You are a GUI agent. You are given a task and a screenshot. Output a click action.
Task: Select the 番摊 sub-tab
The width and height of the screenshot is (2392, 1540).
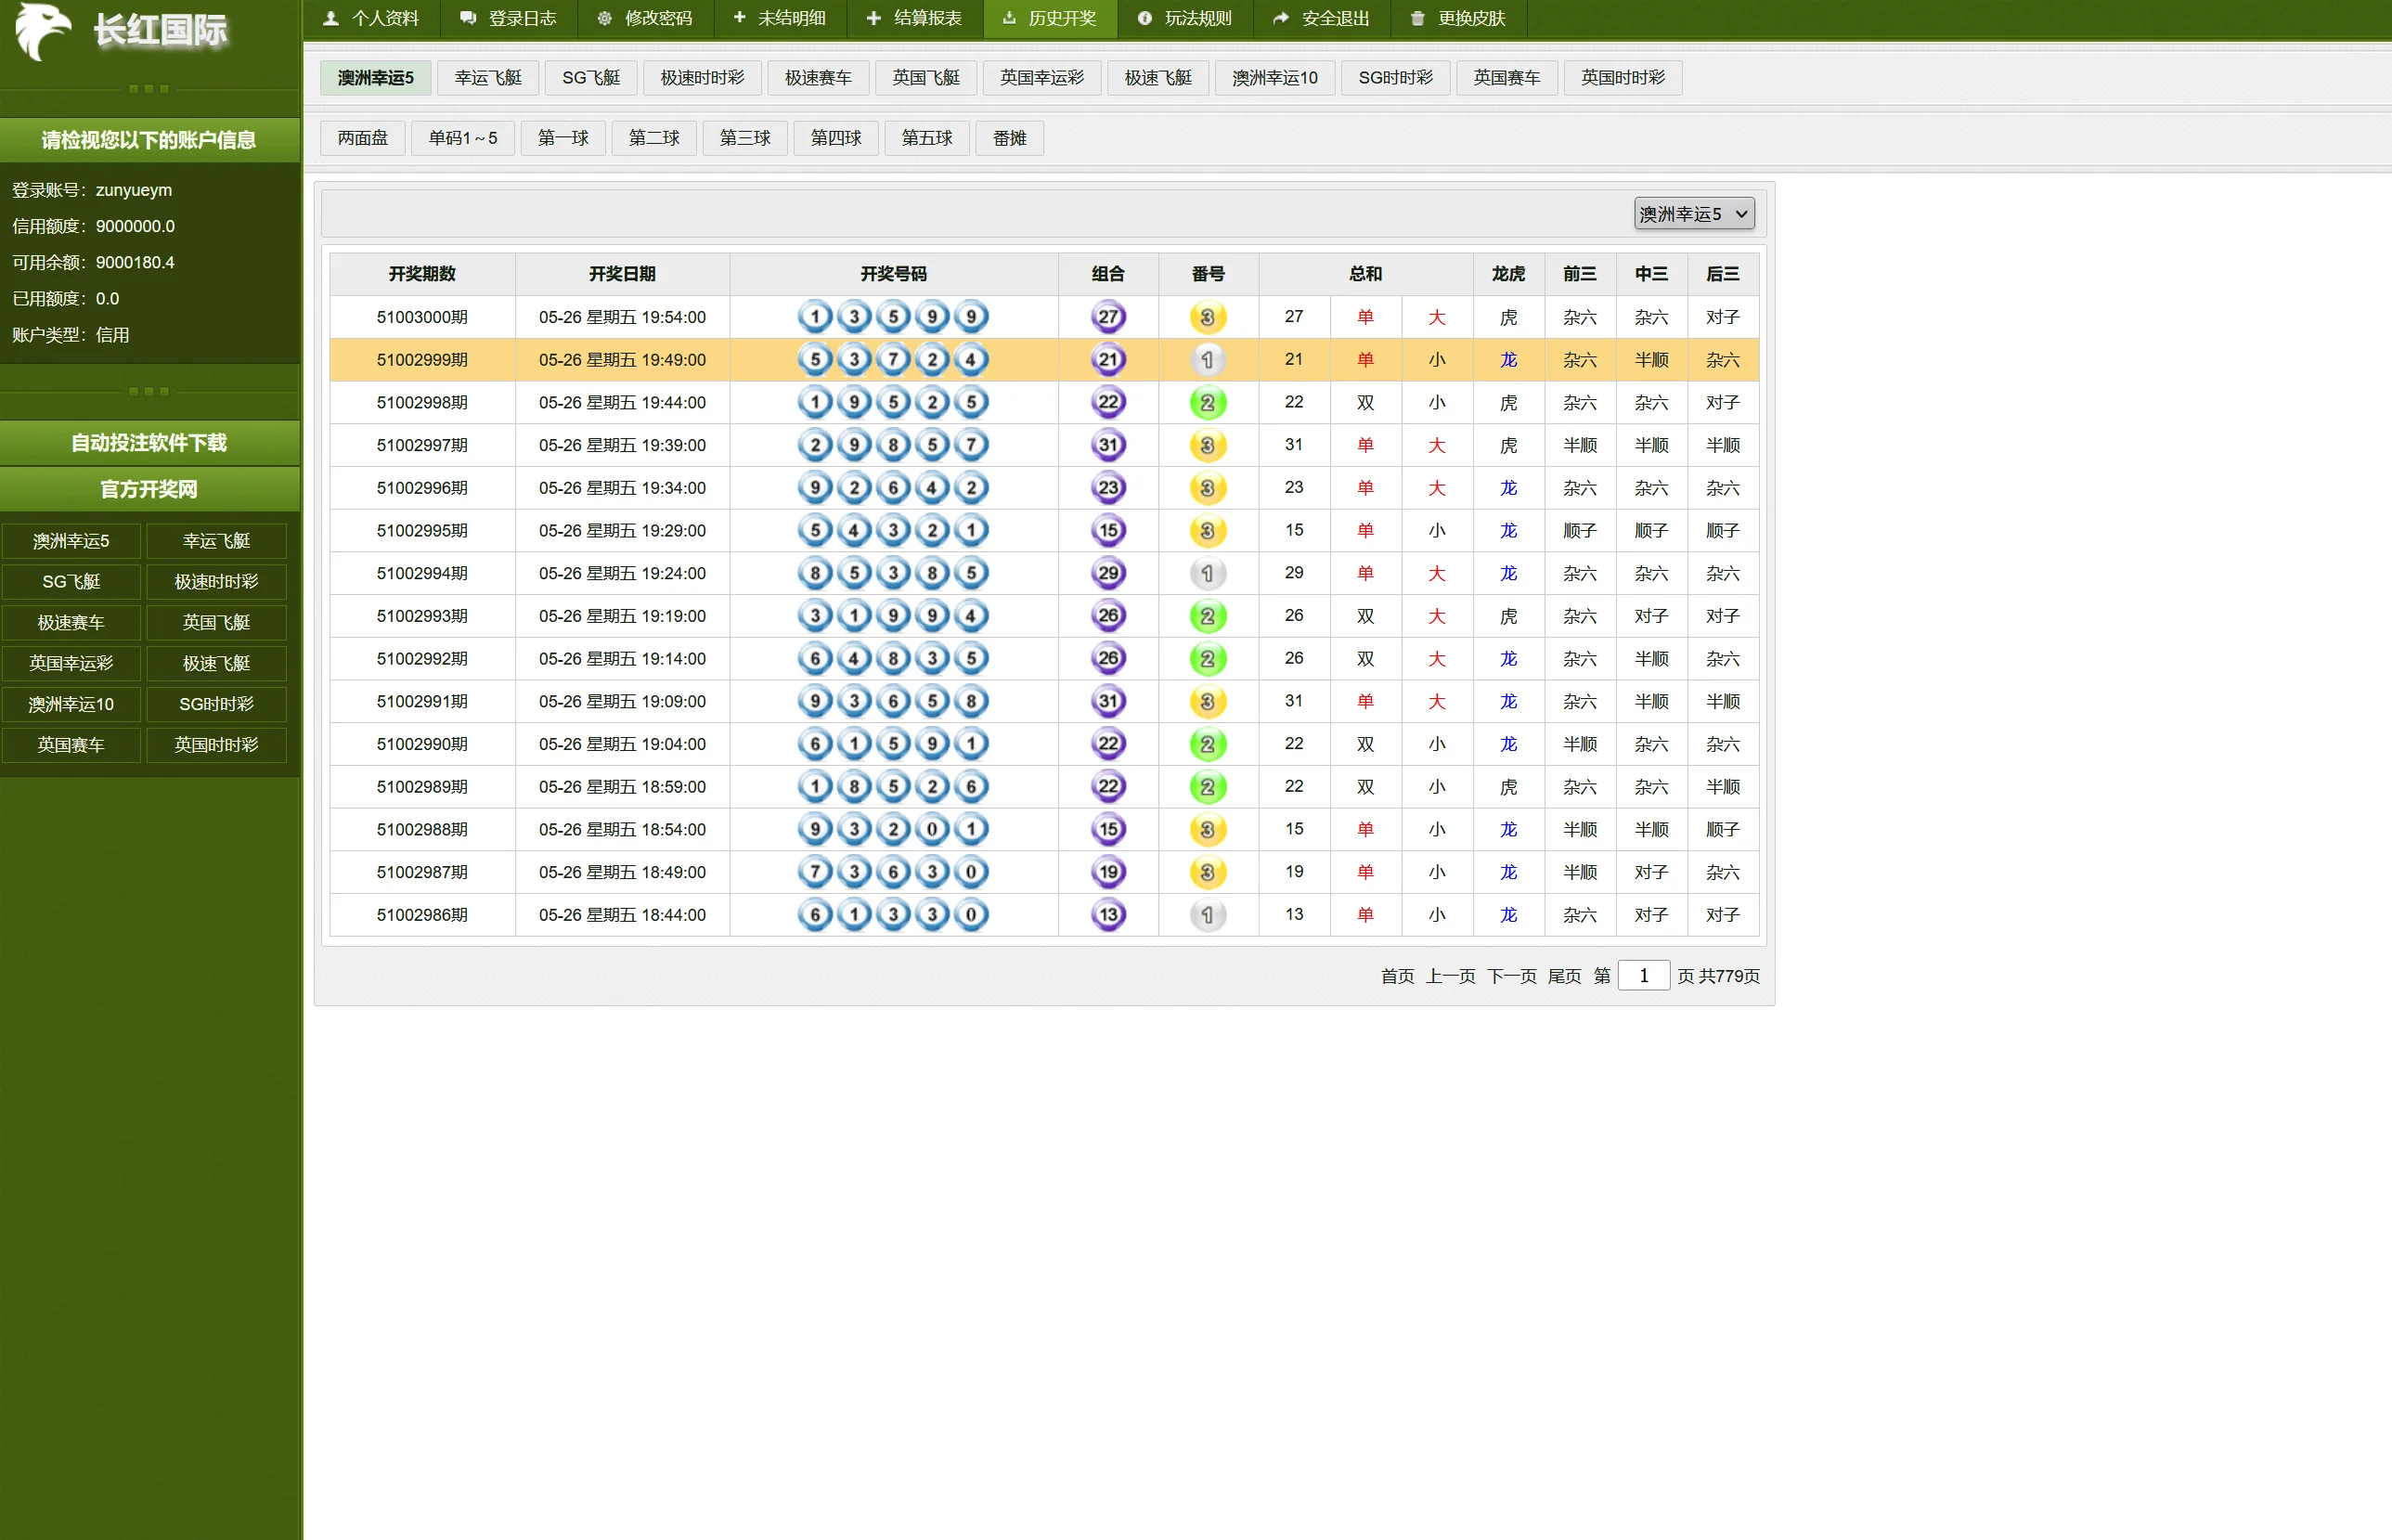[1009, 138]
